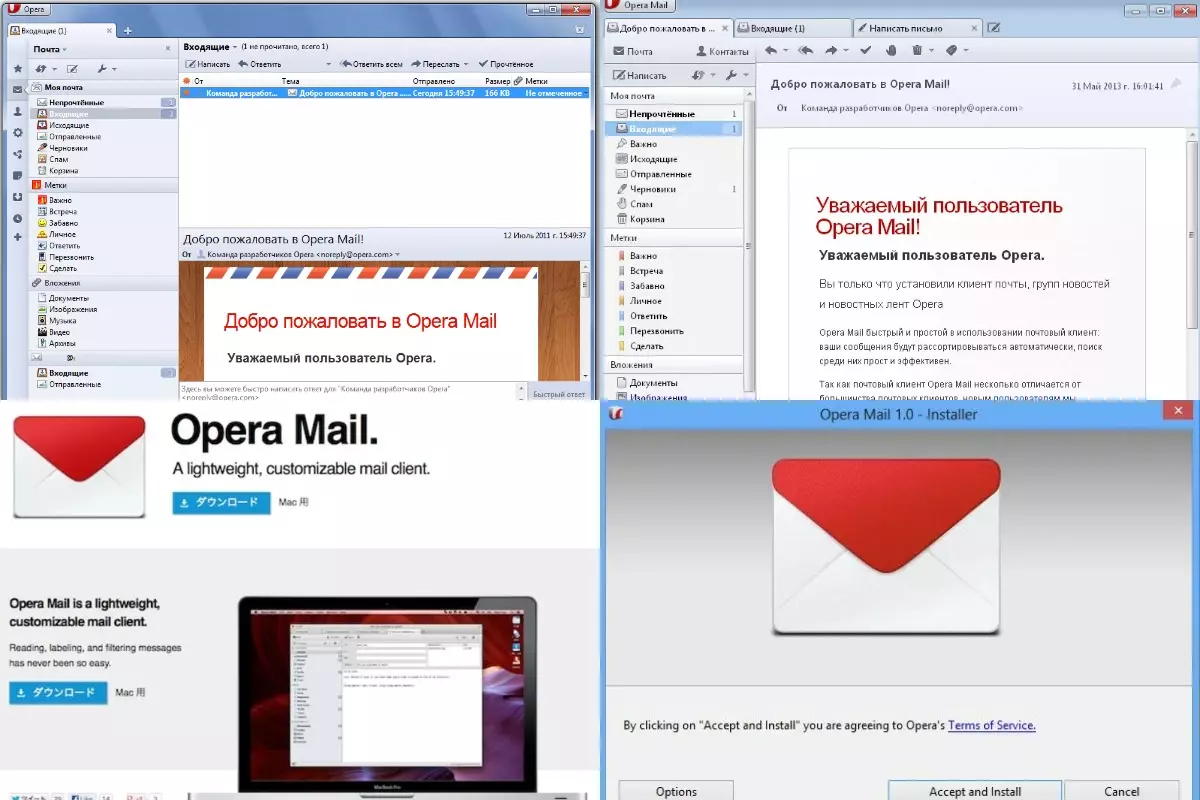
Task: Delete the message with the trash icon
Action: click(x=917, y=49)
